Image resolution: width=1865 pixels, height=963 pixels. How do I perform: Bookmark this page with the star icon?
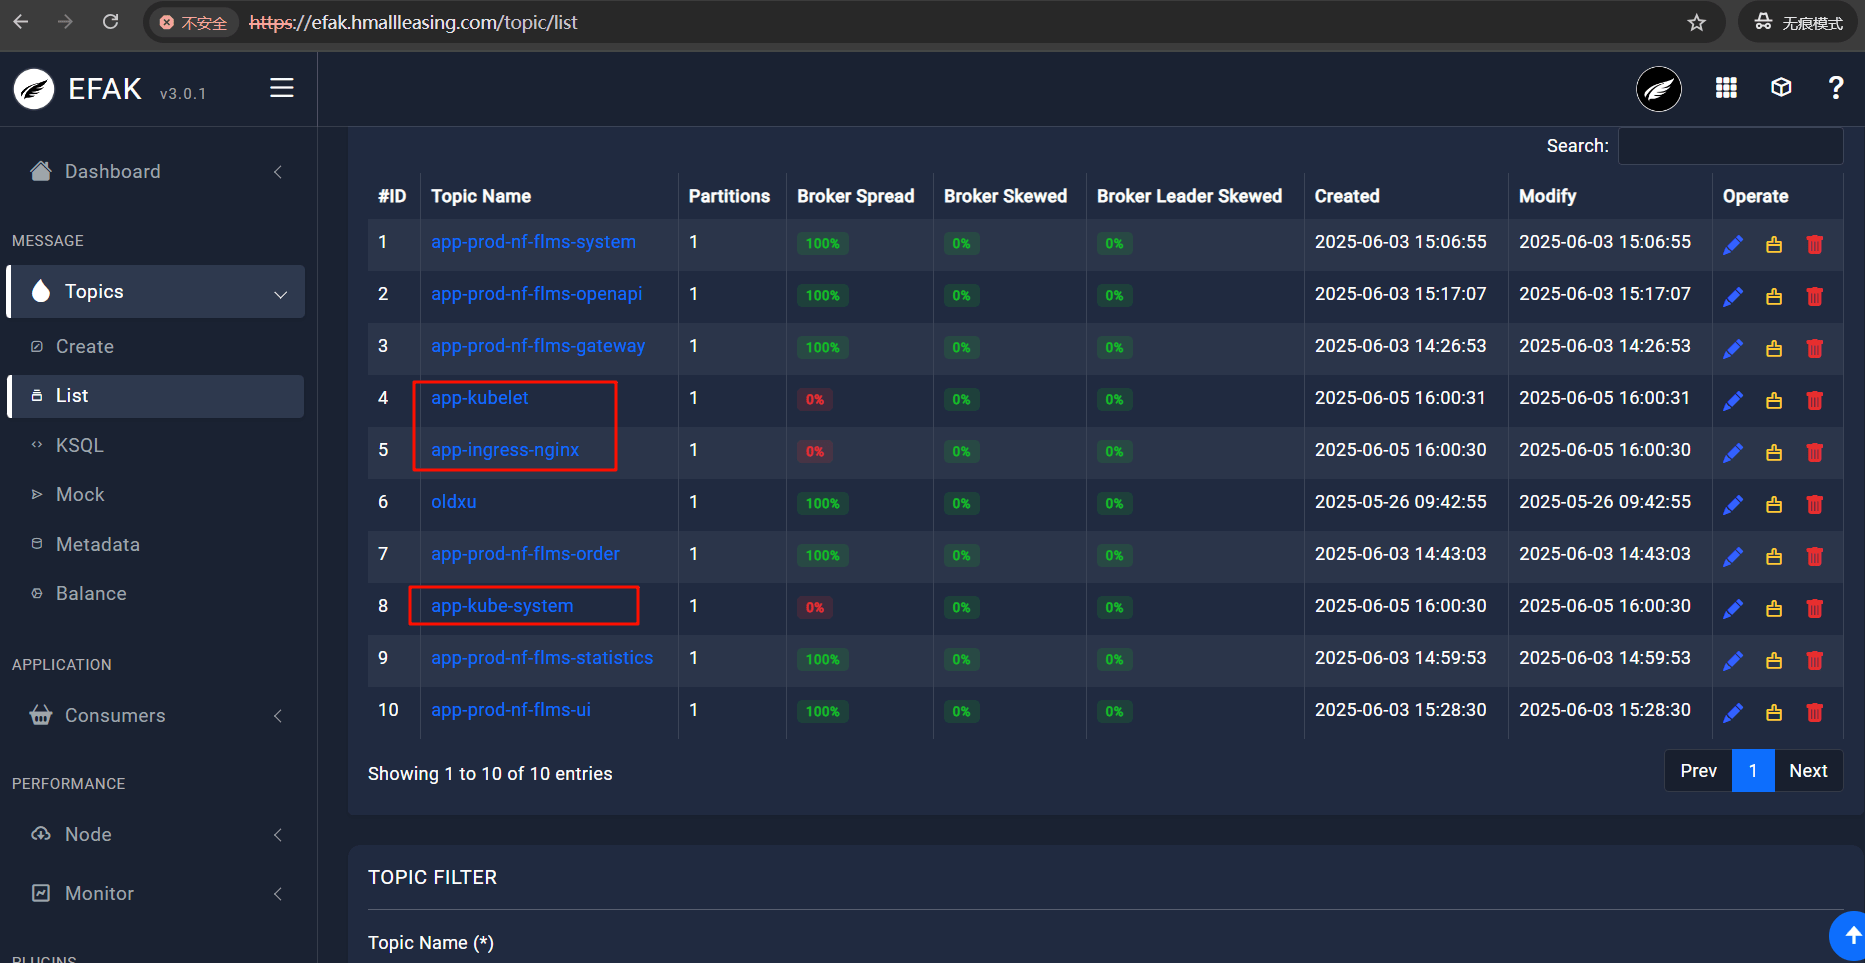(x=1696, y=22)
